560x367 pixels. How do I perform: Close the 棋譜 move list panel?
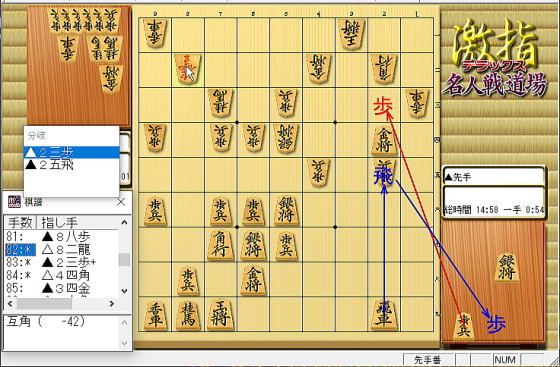click(x=121, y=202)
